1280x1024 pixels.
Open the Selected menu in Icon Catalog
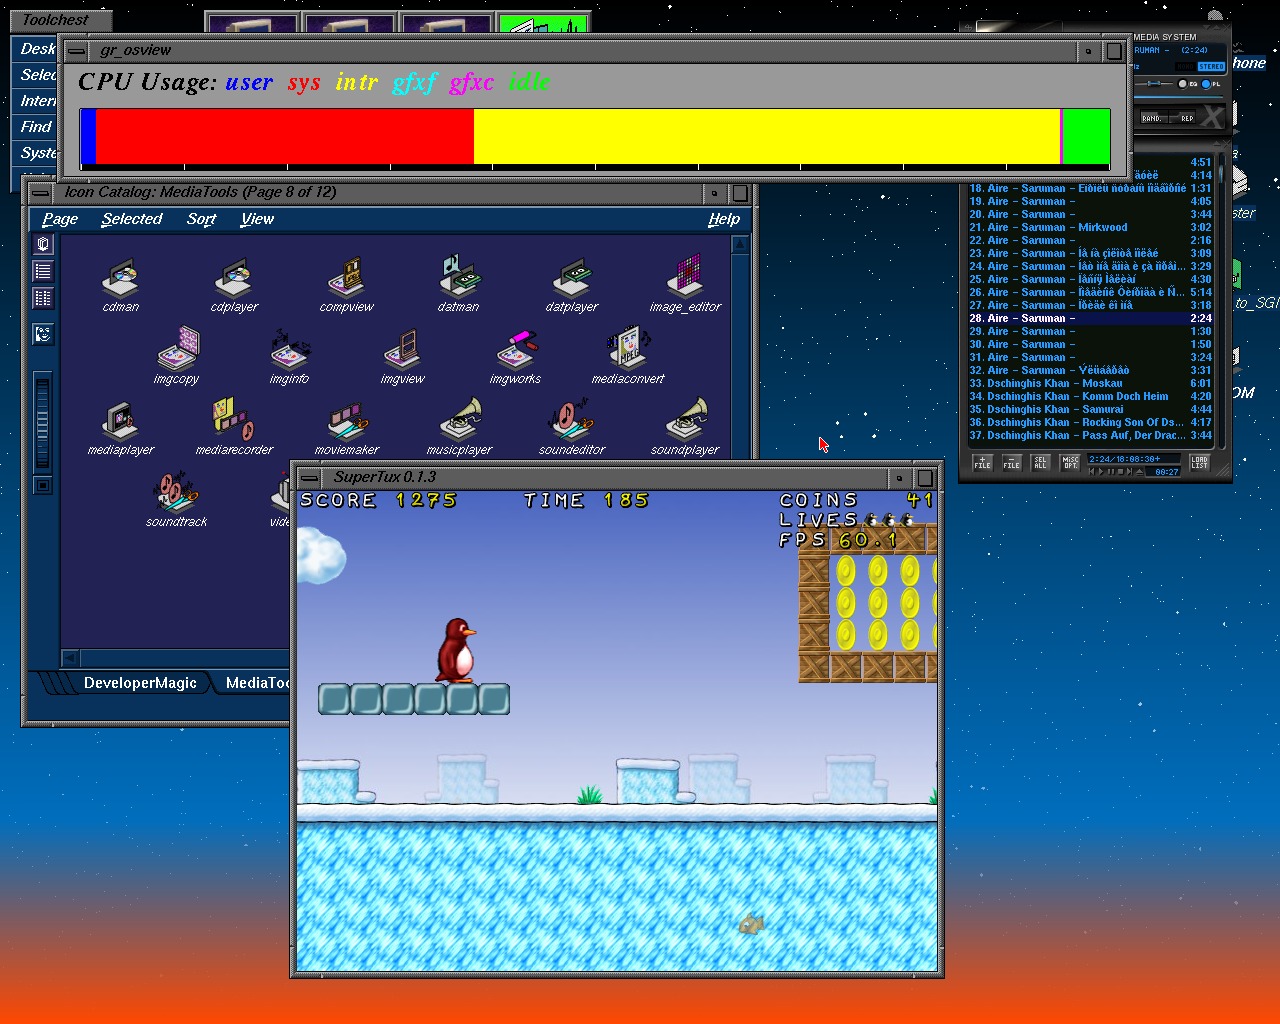click(132, 219)
